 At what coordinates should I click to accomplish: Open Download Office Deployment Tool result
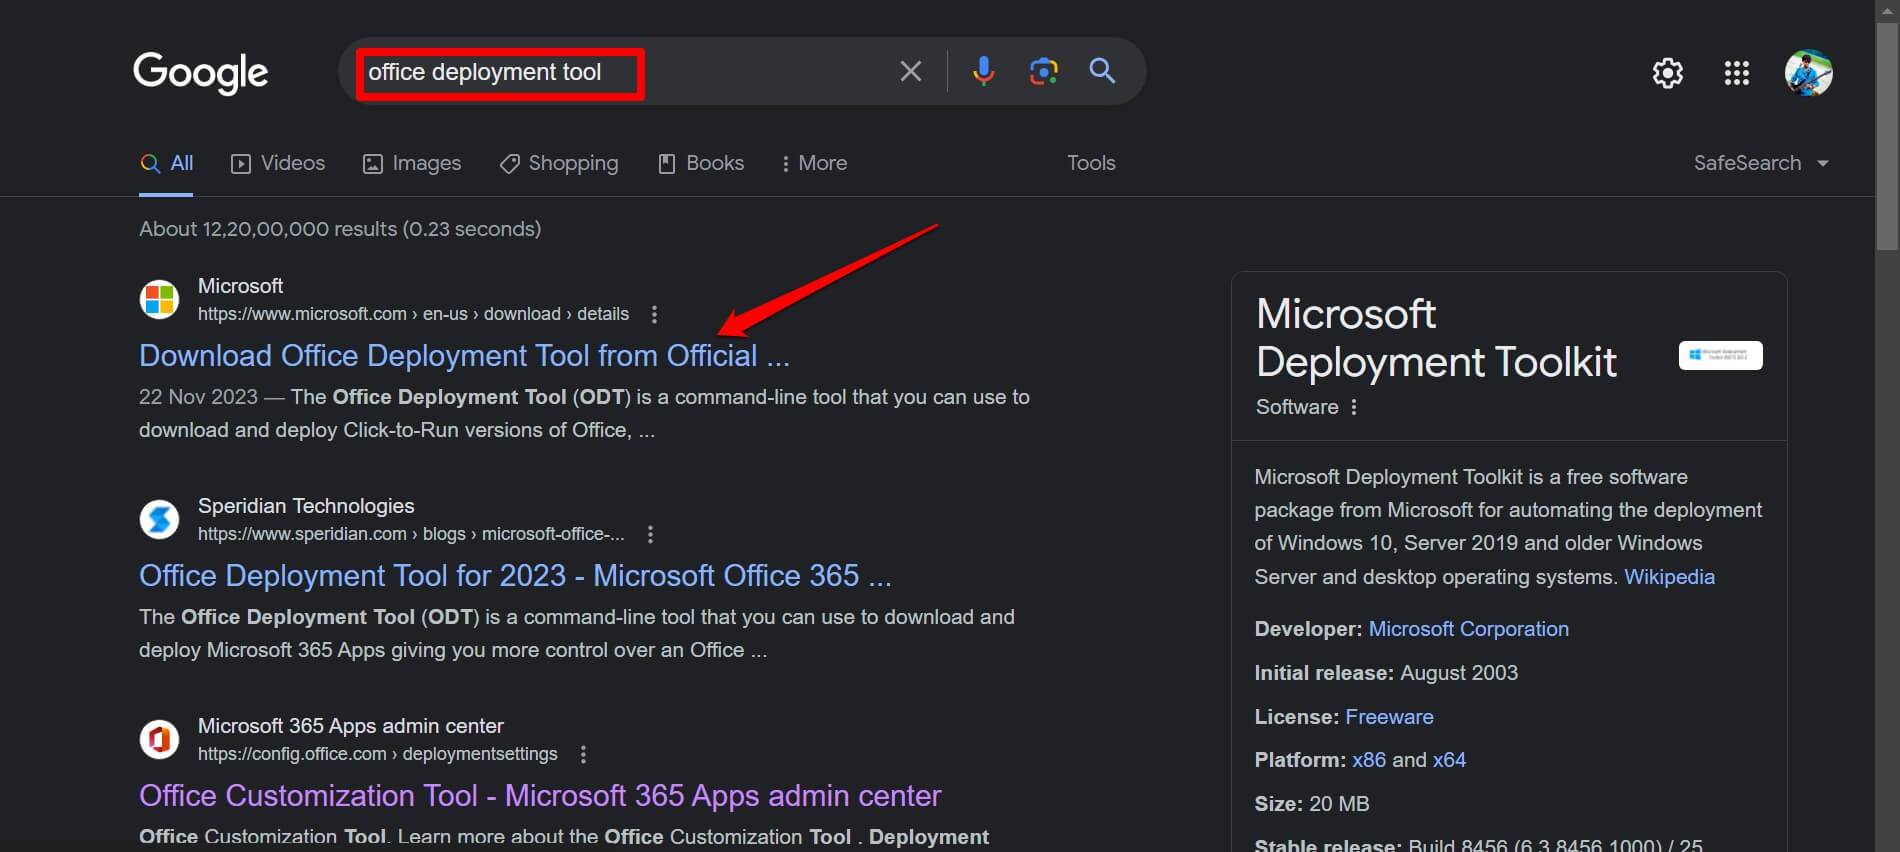click(x=464, y=356)
